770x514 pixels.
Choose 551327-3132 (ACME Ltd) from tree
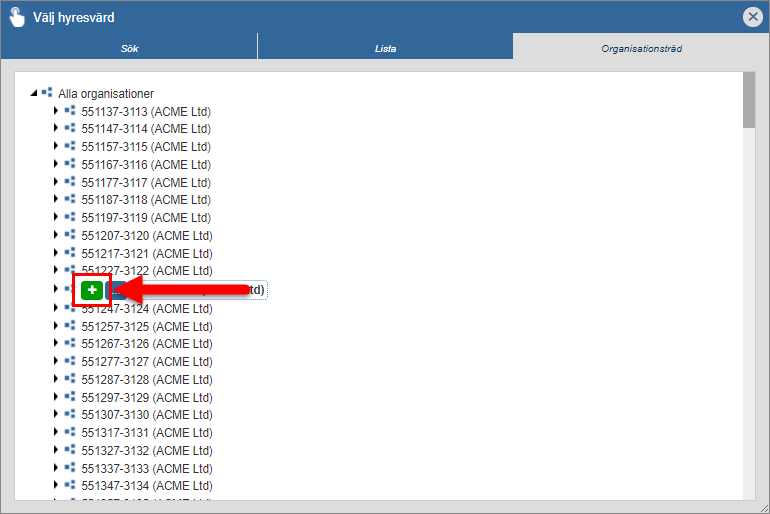pos(146,451)
